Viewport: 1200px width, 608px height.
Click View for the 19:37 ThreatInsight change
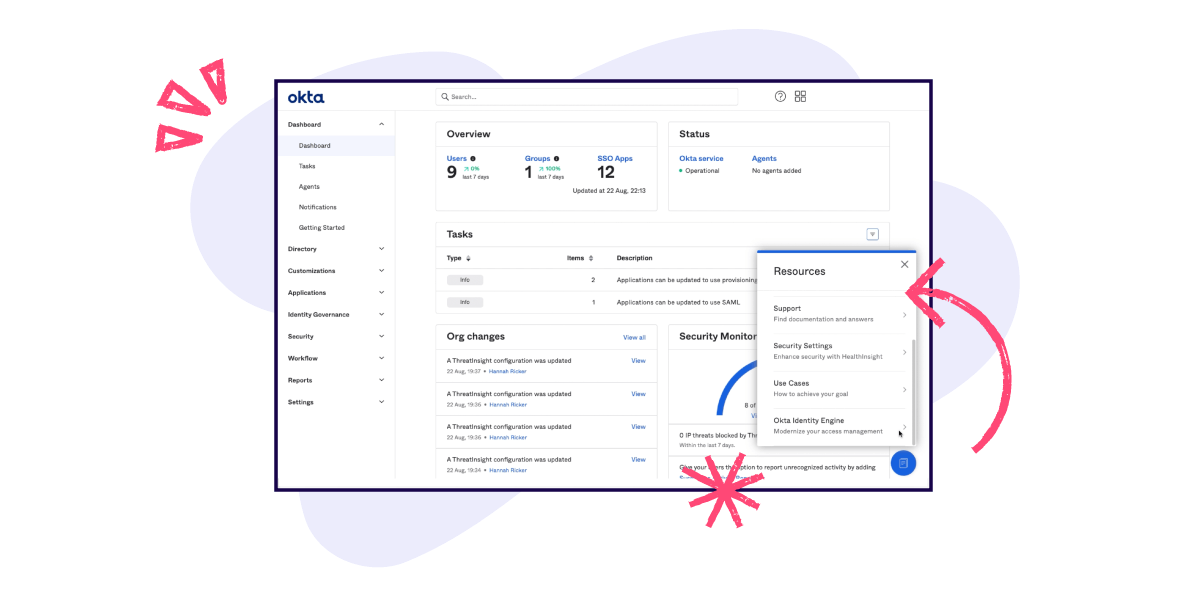pos(638,361)
